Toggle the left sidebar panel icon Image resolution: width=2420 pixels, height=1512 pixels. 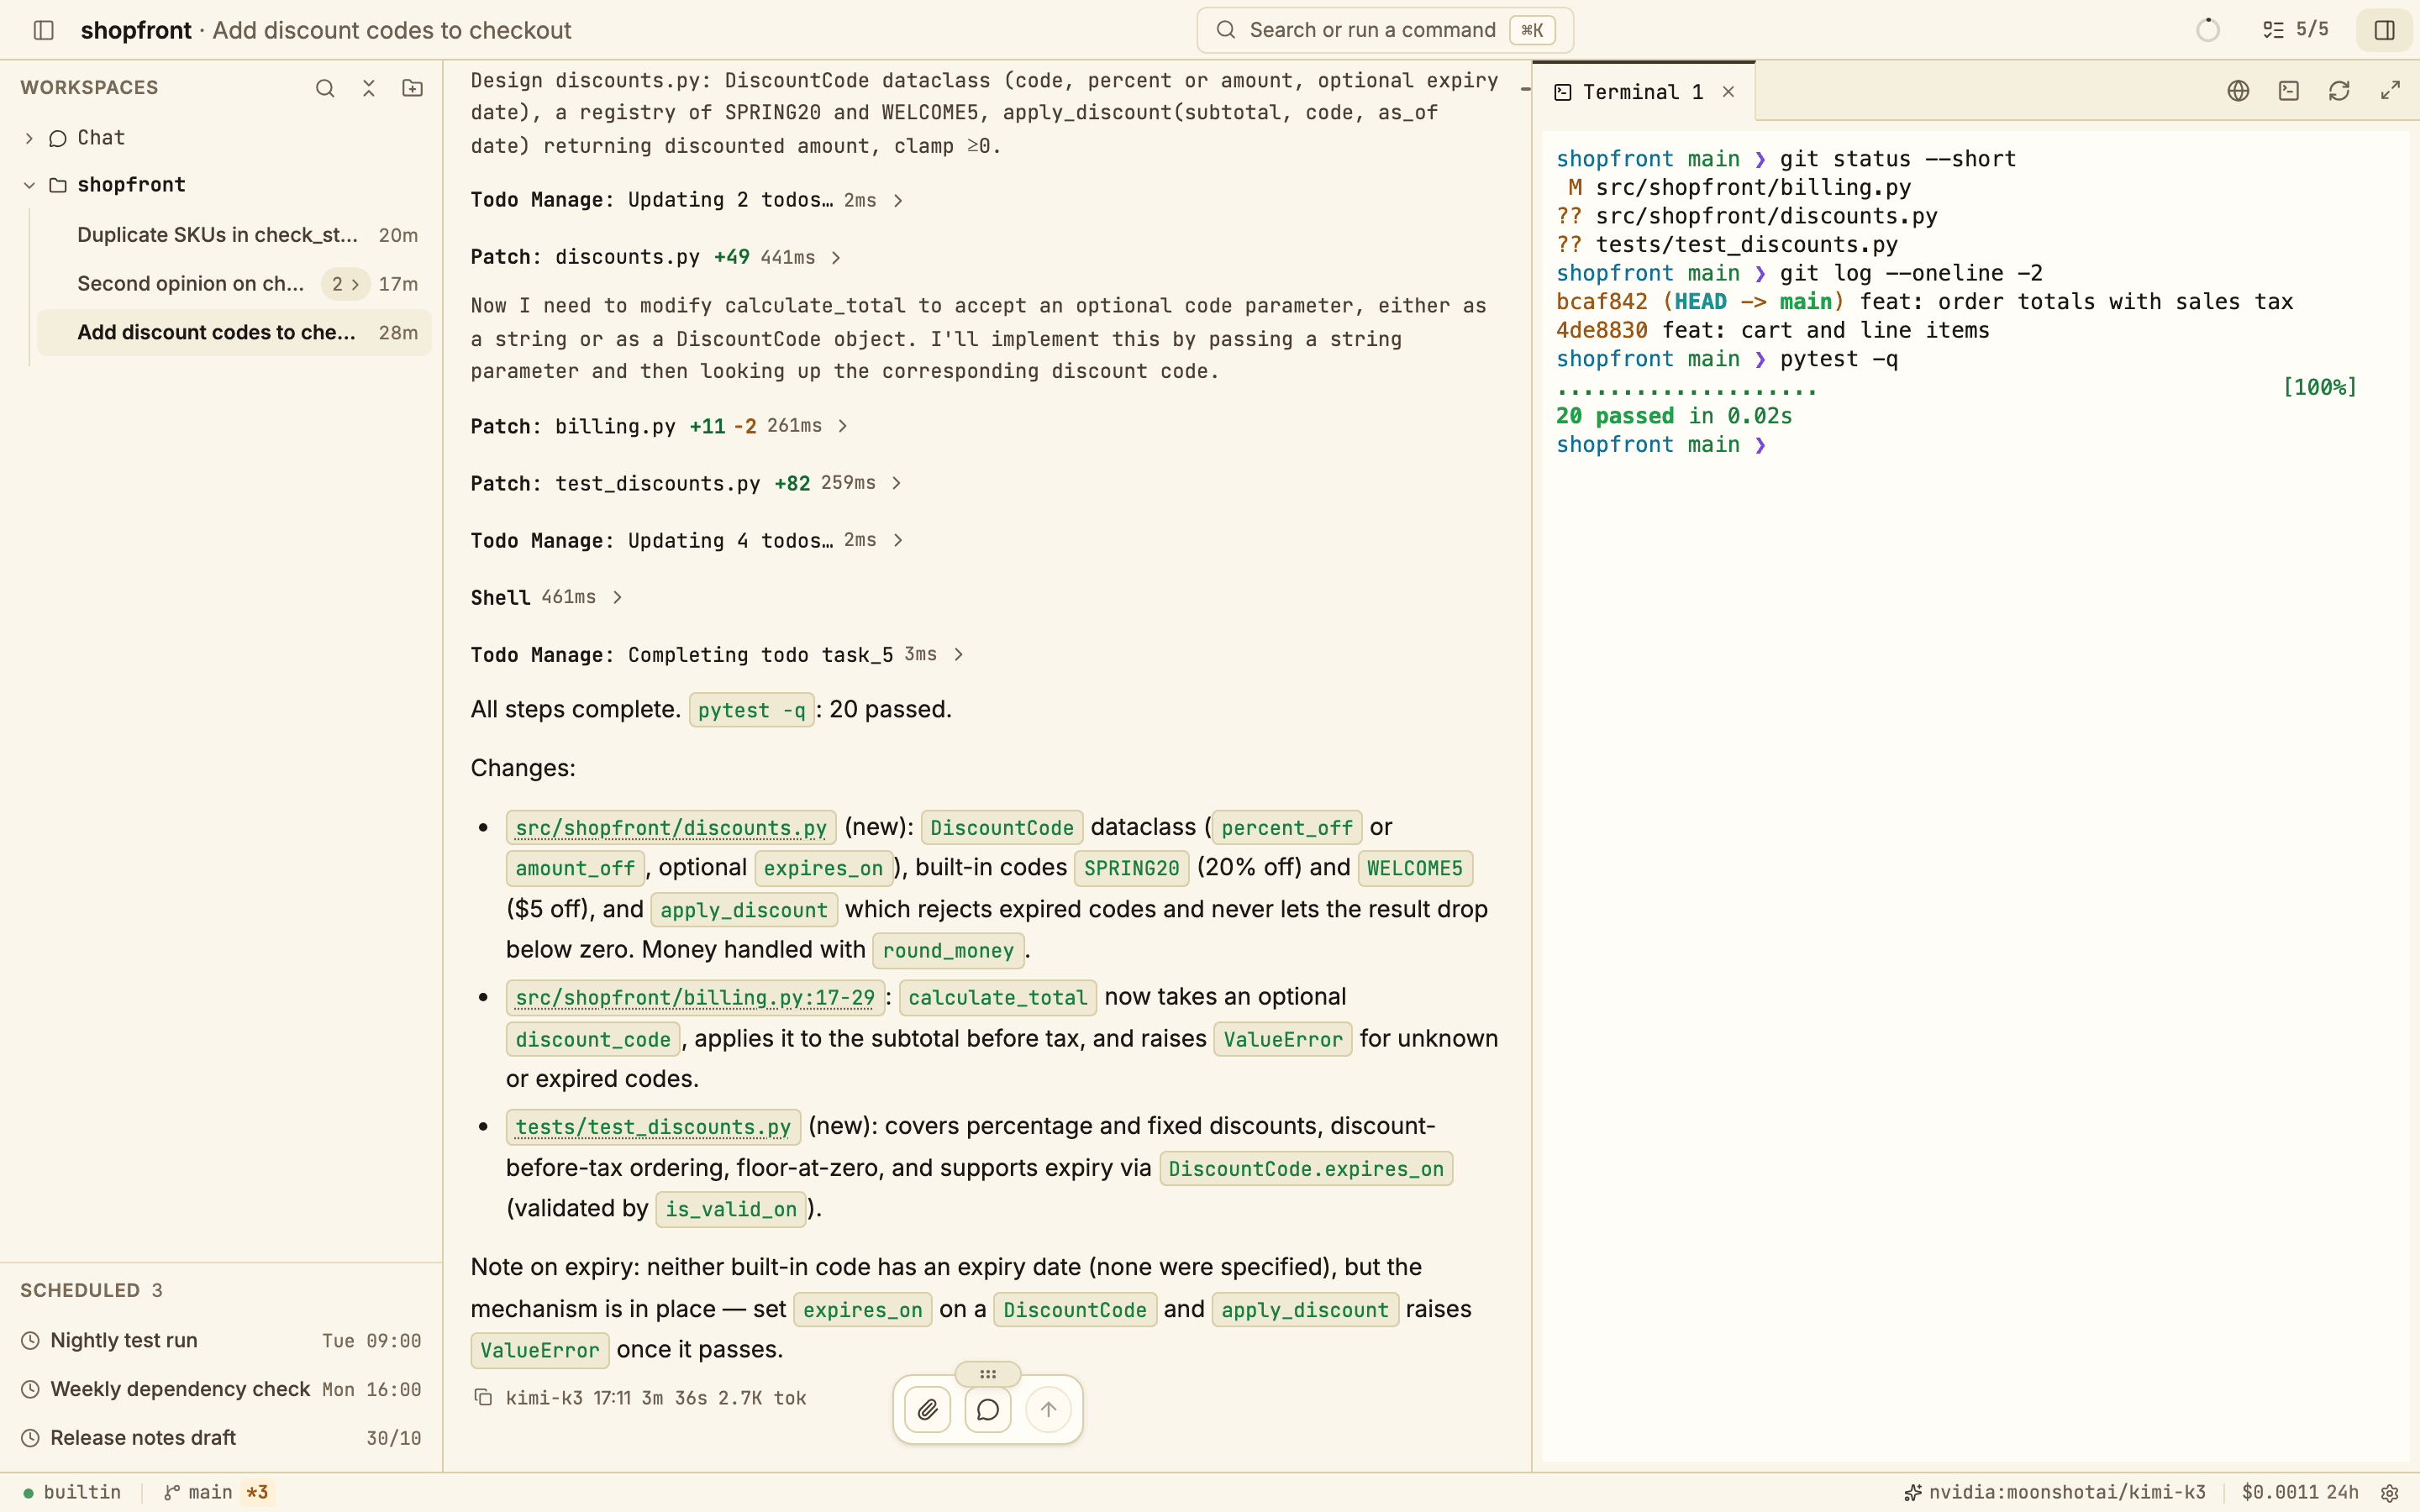(x=43, y=30)
